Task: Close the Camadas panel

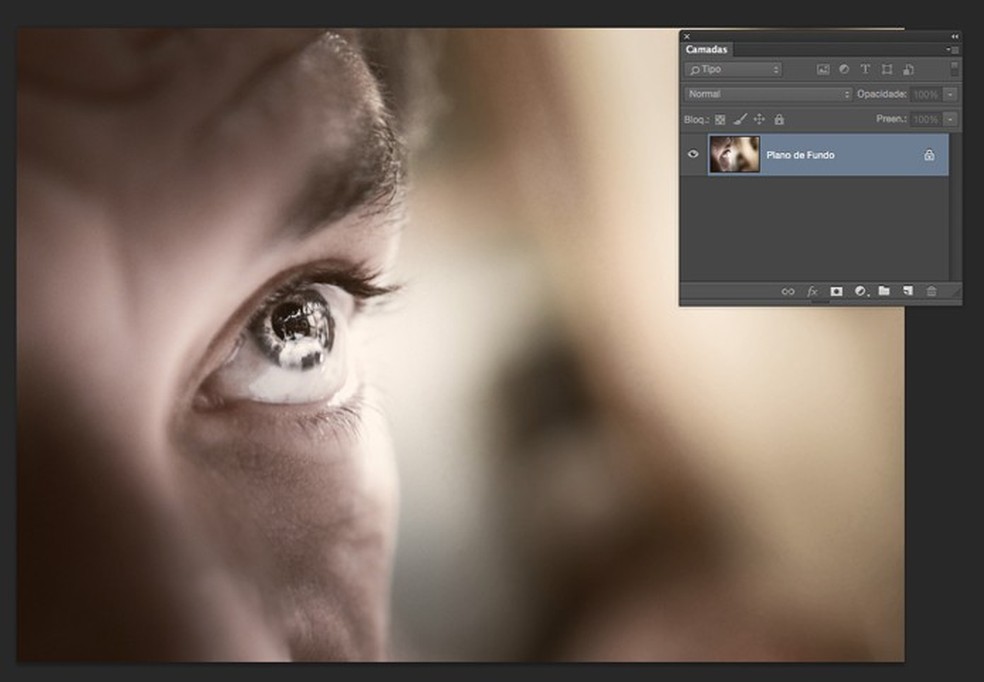Action: pos(687,36)
